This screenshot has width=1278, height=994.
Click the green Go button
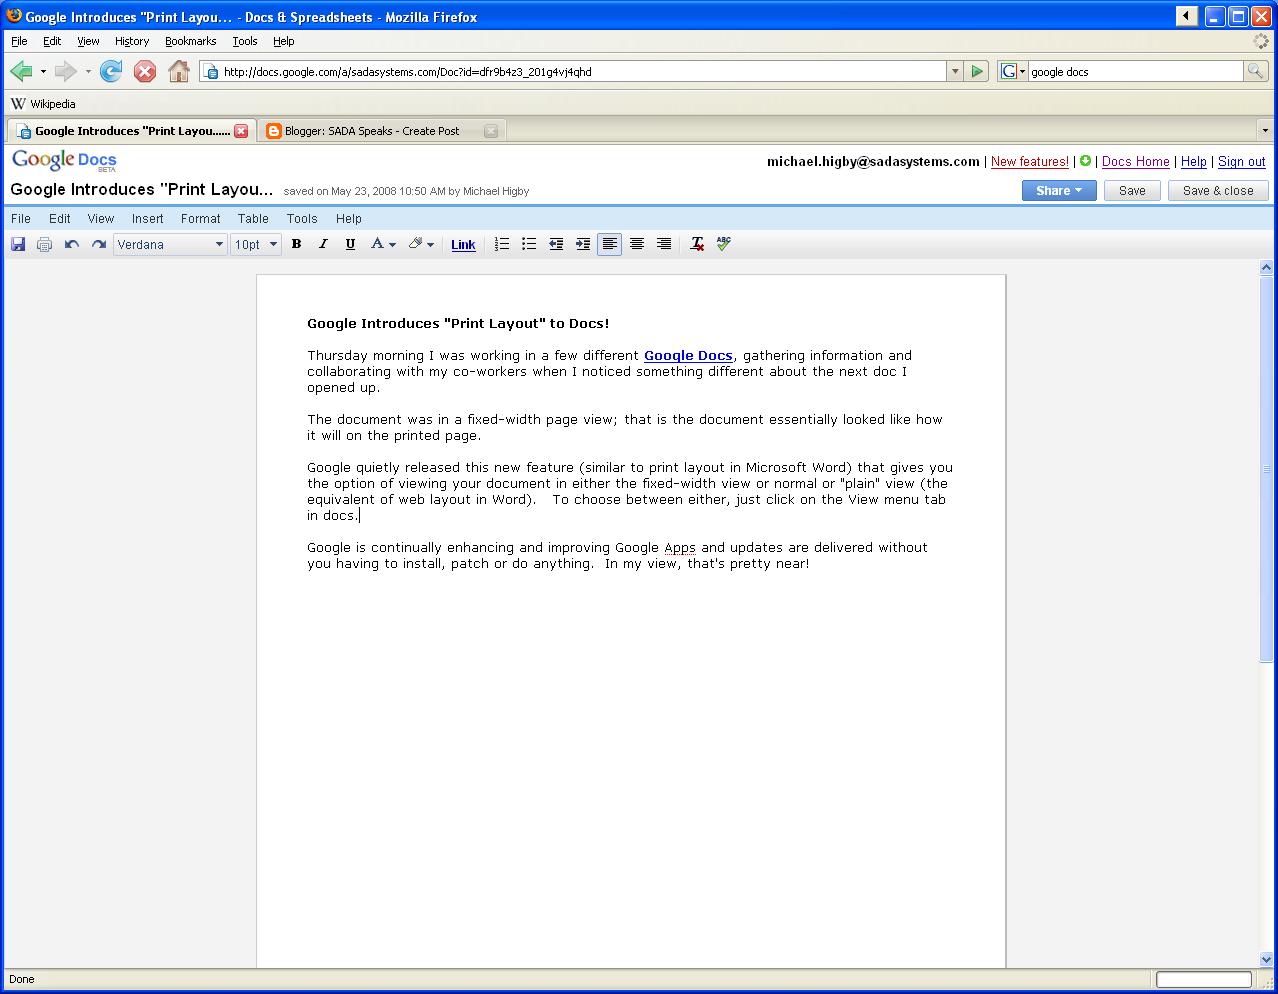tap(977, 71)
